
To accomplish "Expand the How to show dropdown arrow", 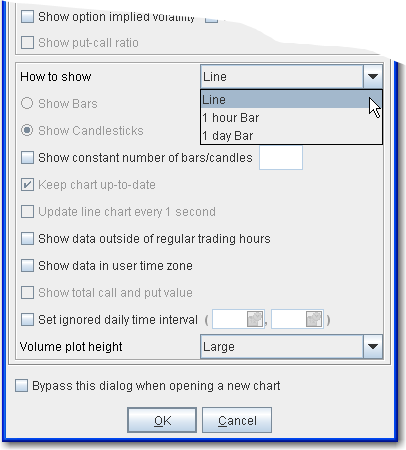I will coord(373,77).
